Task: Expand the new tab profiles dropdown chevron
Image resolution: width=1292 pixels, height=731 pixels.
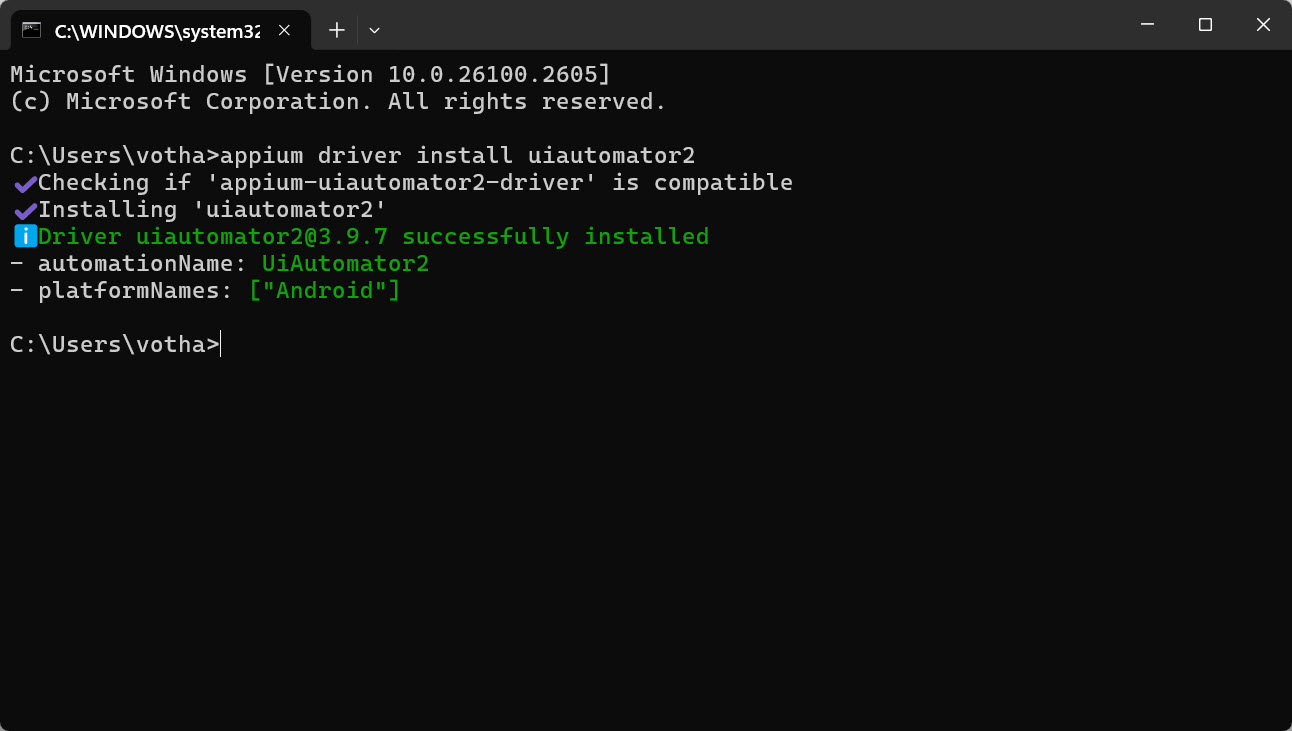Action: pos(374,30)
